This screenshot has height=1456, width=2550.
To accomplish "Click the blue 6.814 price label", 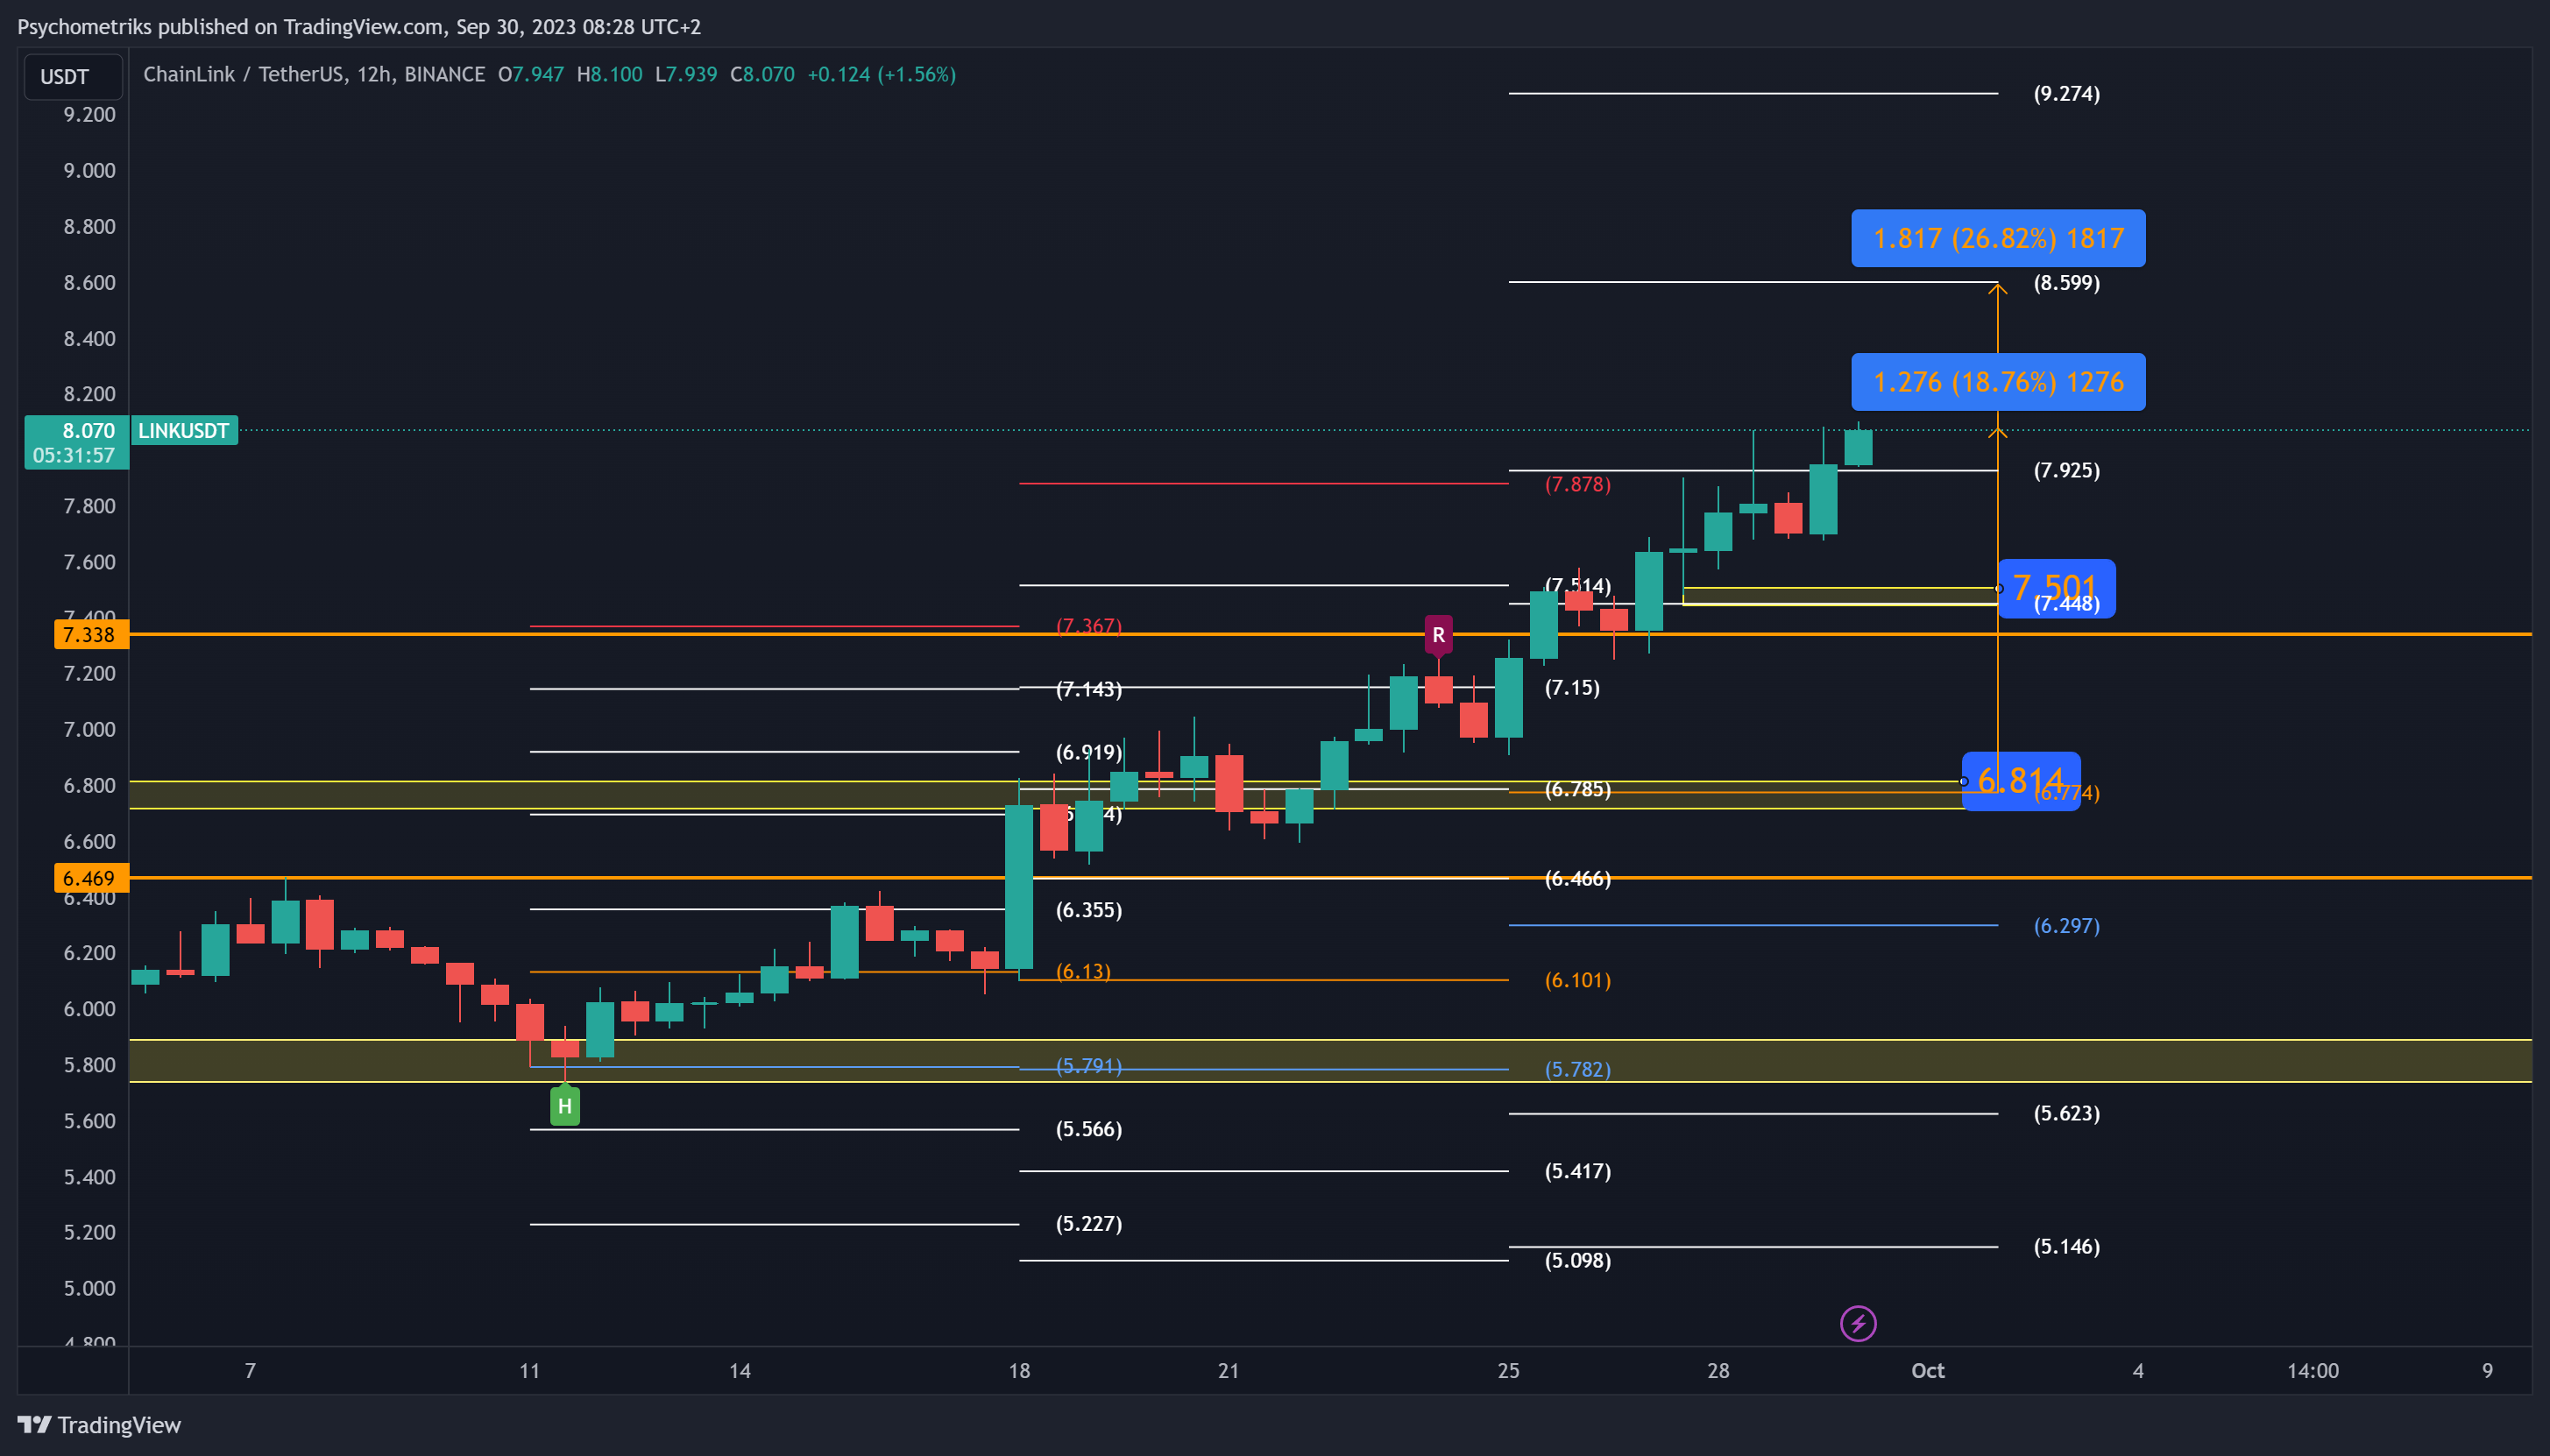I will click(x=2020, y=781).
